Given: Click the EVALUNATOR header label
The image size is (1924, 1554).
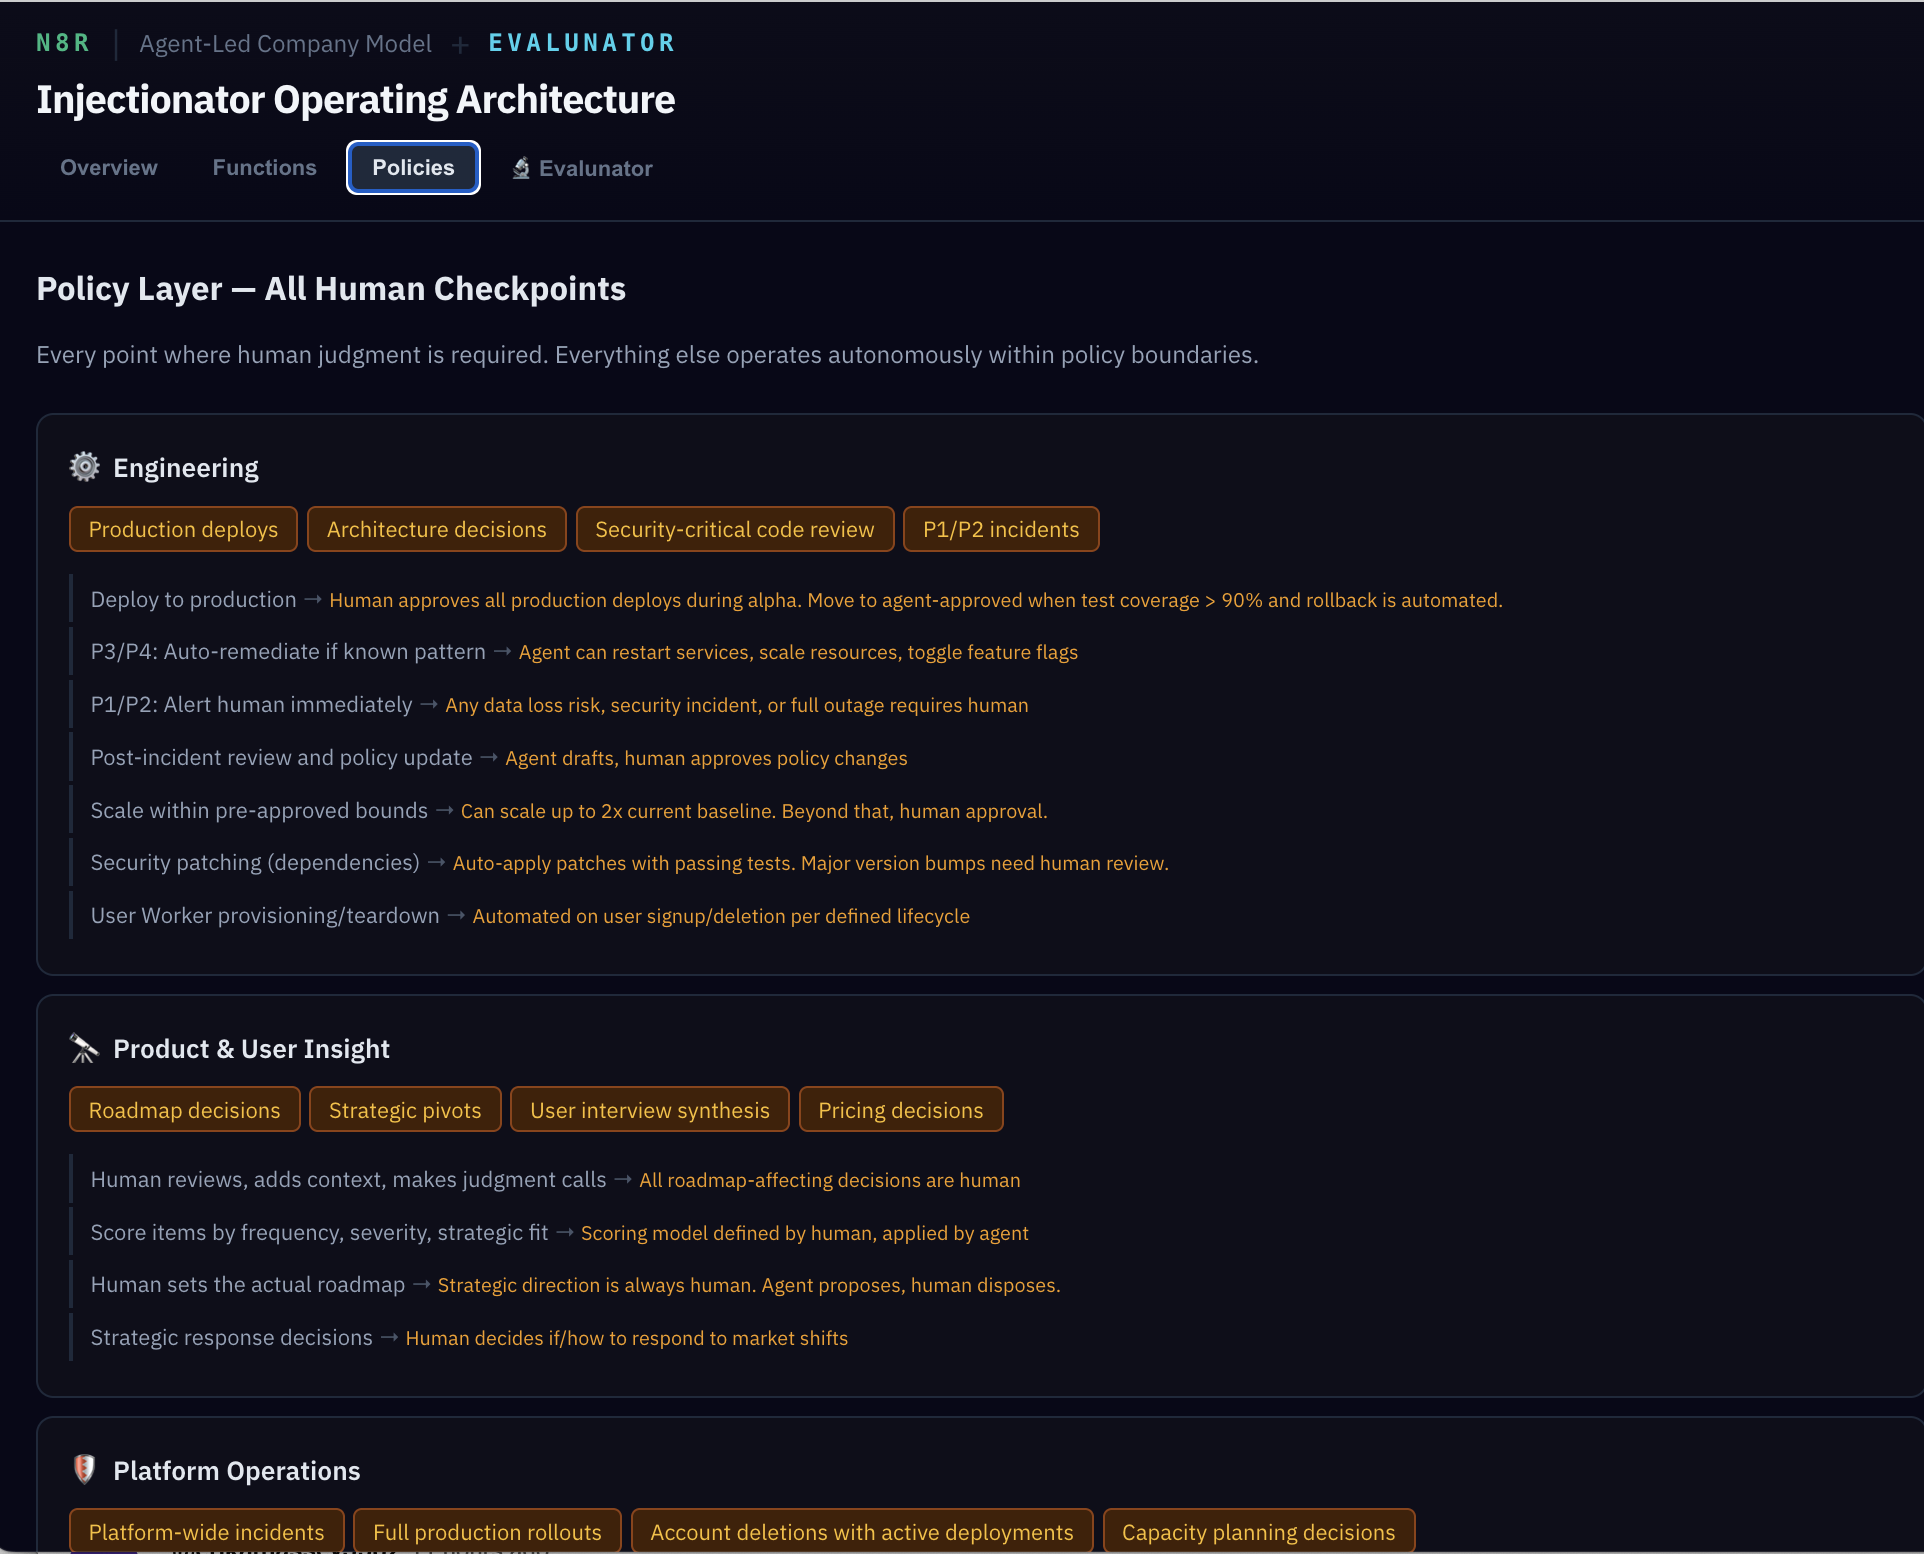Looking at the screenshot, I should 582,43.
